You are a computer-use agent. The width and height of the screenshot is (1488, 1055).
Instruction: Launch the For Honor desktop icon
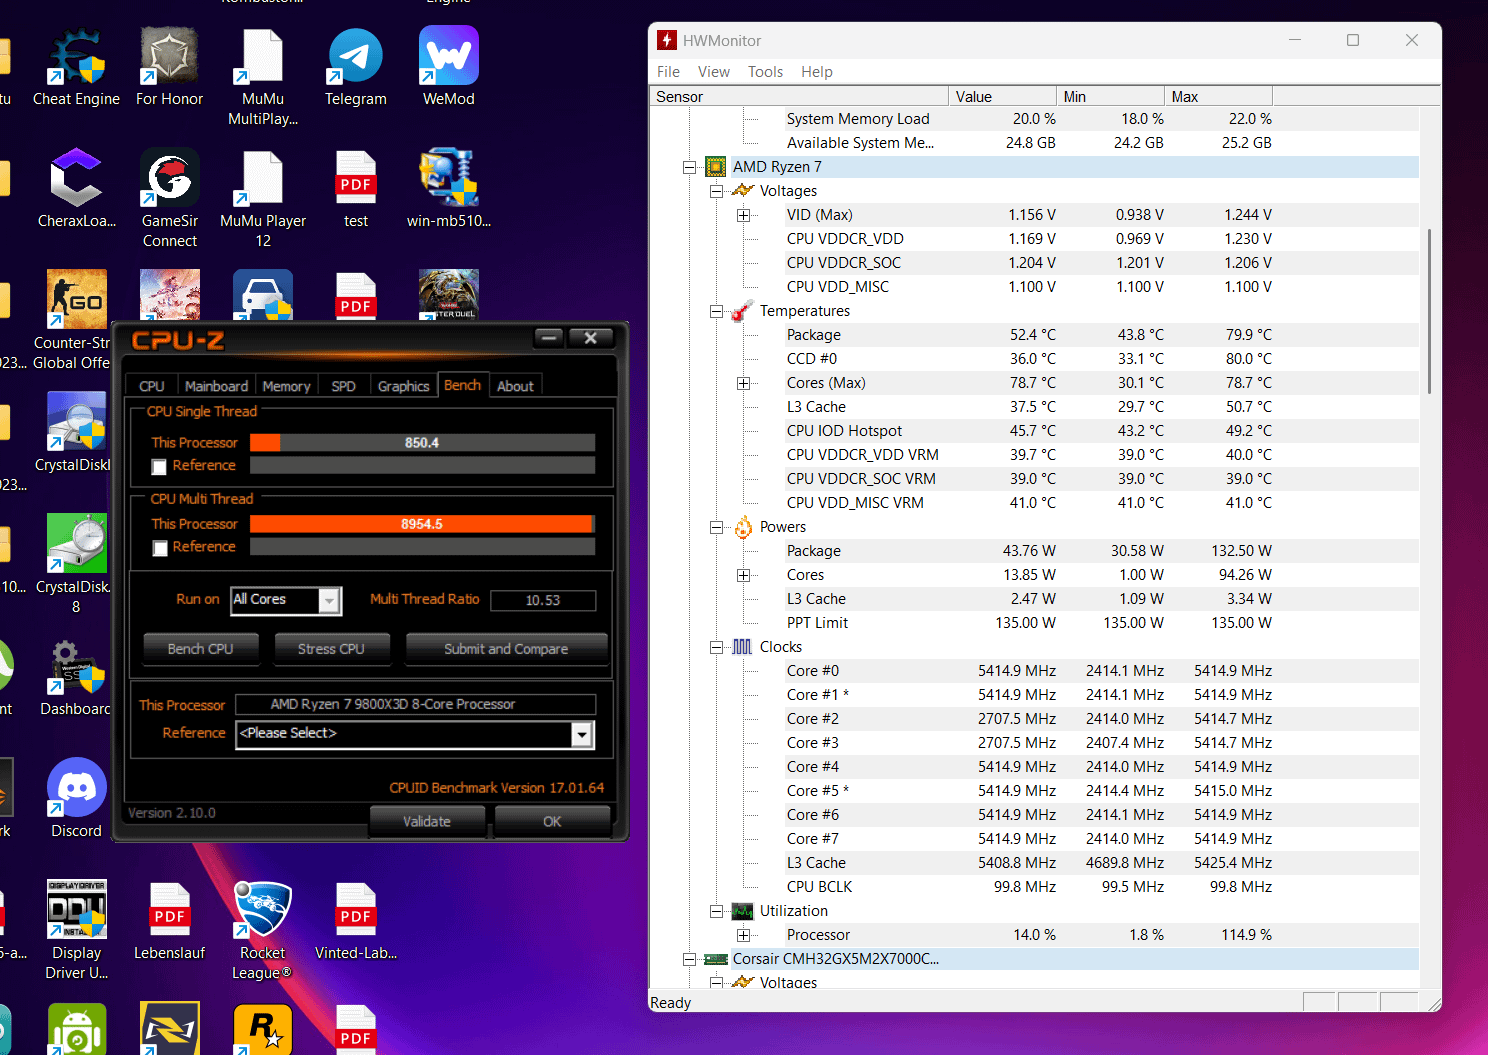click(169, 68)
